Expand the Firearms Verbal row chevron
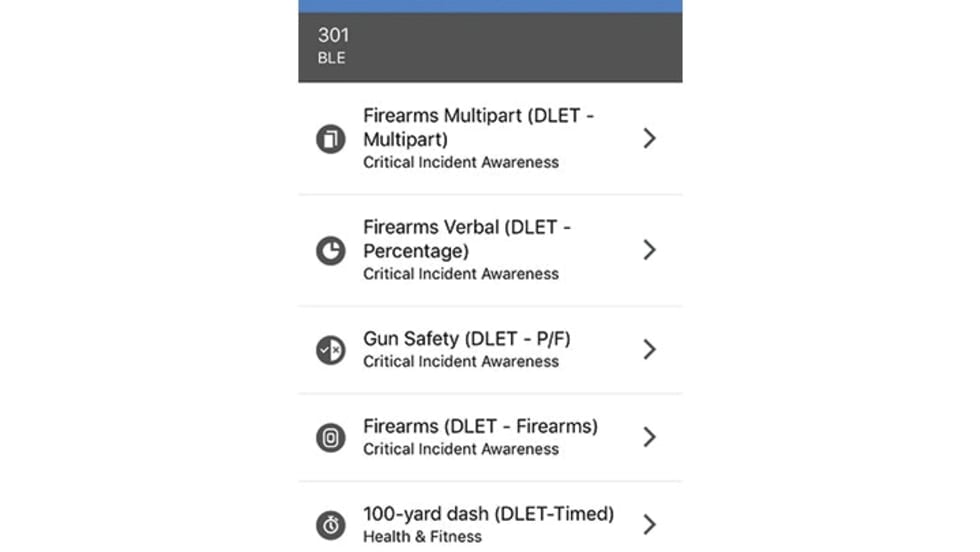This screenshot has height=552, width=980. click(649, 250)
